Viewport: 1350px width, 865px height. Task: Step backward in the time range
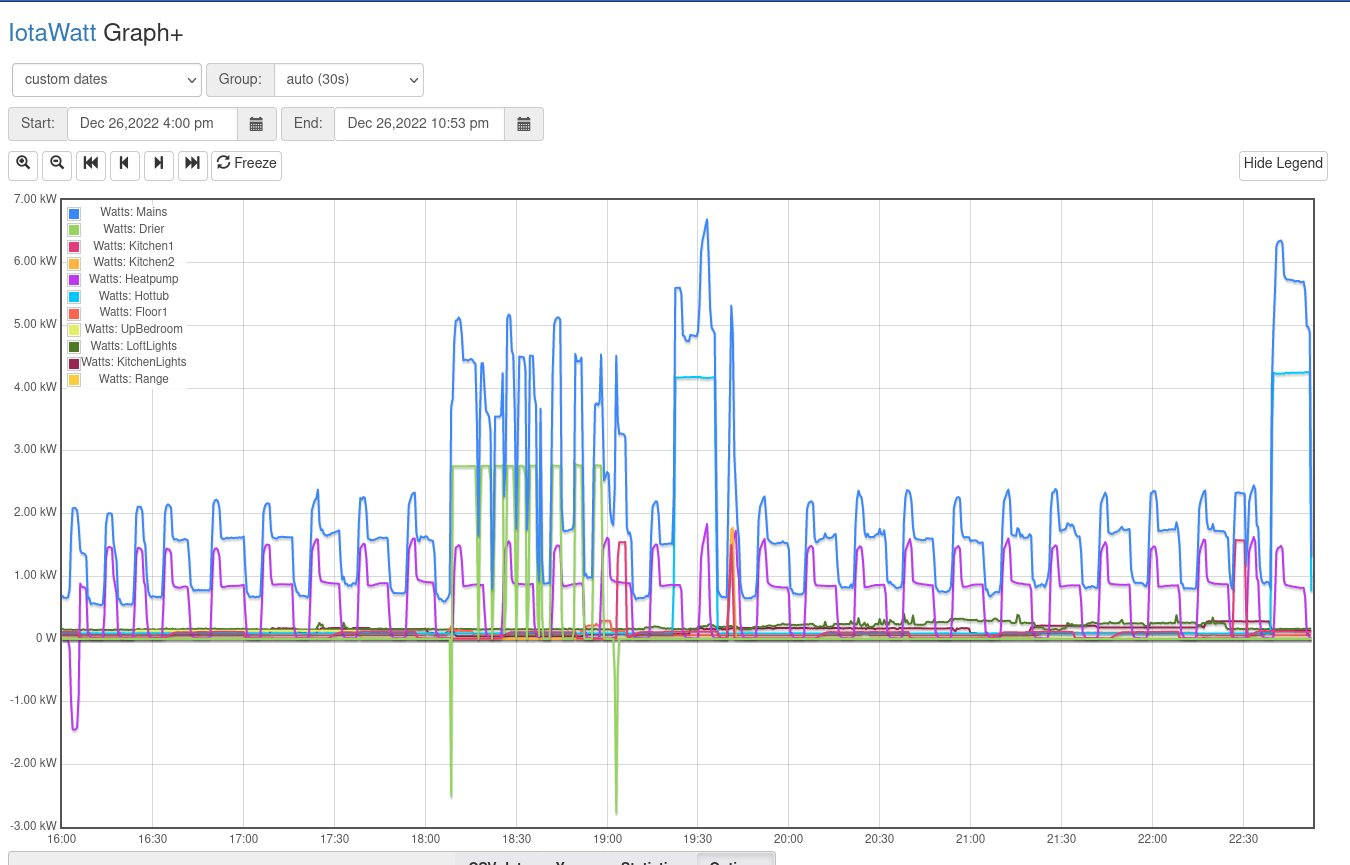125,164
